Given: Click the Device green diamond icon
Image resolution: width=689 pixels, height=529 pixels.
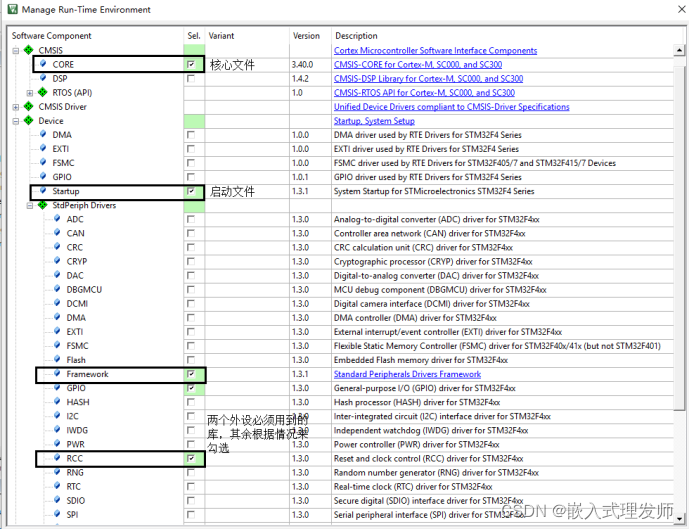Looking at the screenshot, I should click(x=29, y=120).
